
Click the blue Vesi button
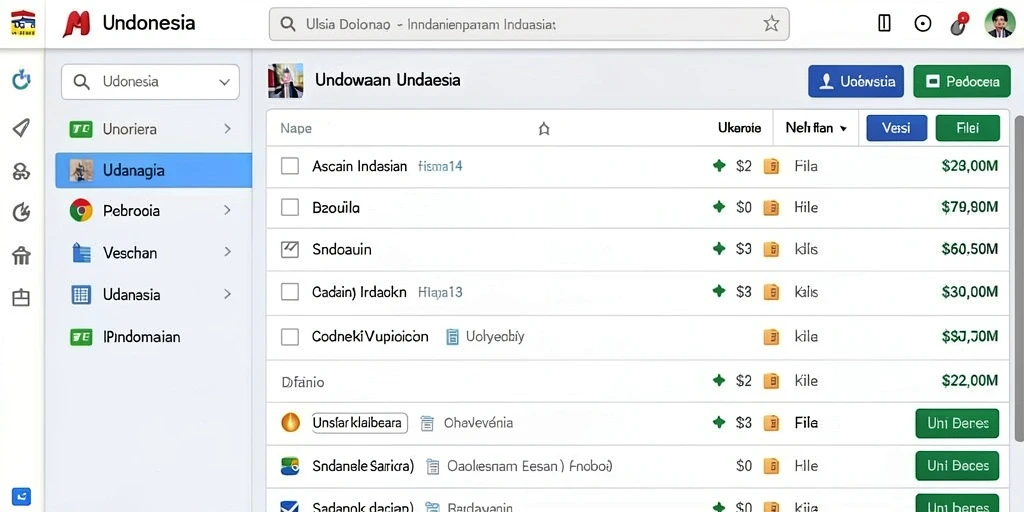click(x=897, y=128)
